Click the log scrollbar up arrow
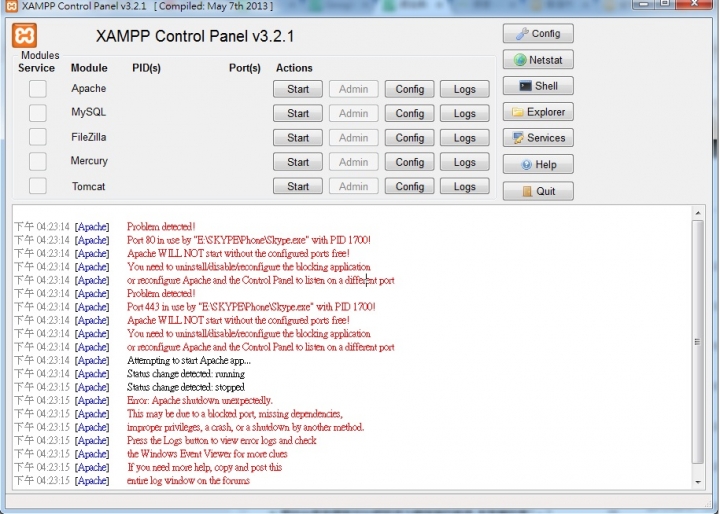 point(698,213)
